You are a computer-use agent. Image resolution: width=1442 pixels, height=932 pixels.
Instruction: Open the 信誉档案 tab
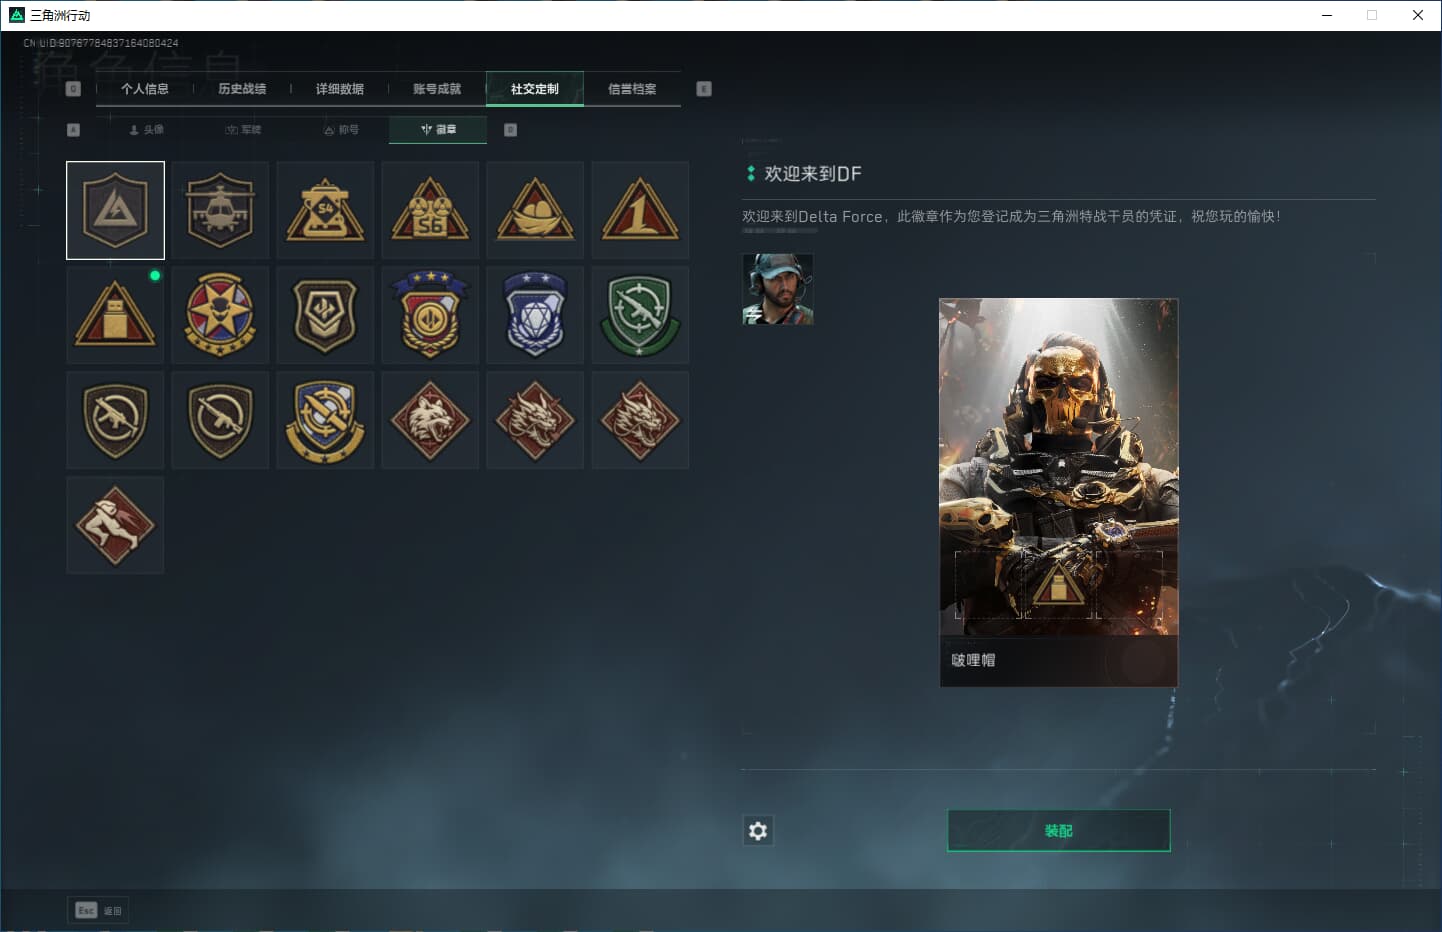pyautogui.click(x=632, y=89)
